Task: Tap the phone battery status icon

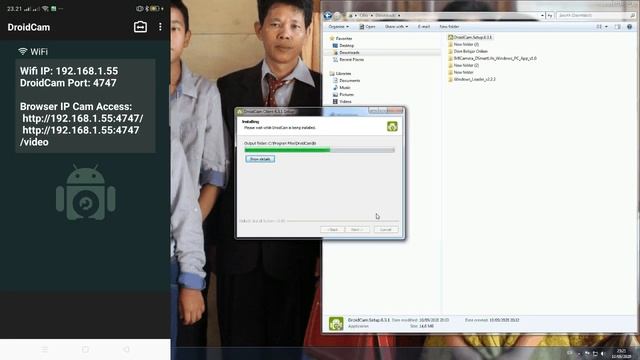Action: pos(154,8)
